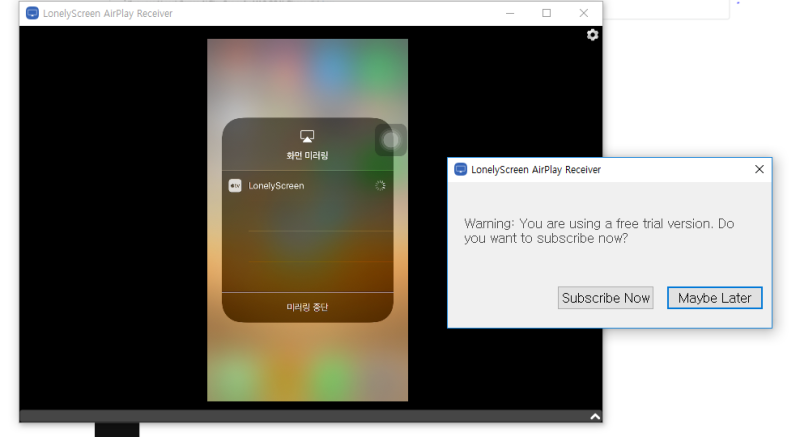Tap the AirPlay screen mirroring icon

pyautogui.click(x=307, y=136)
